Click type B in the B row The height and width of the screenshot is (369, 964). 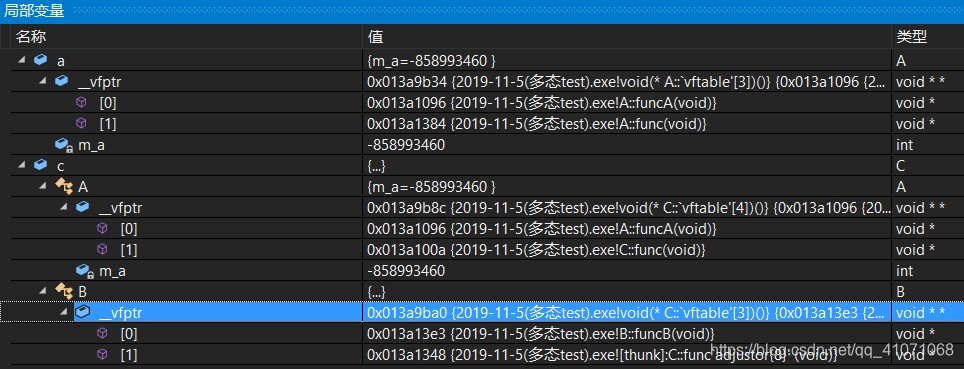coord(901,292)
